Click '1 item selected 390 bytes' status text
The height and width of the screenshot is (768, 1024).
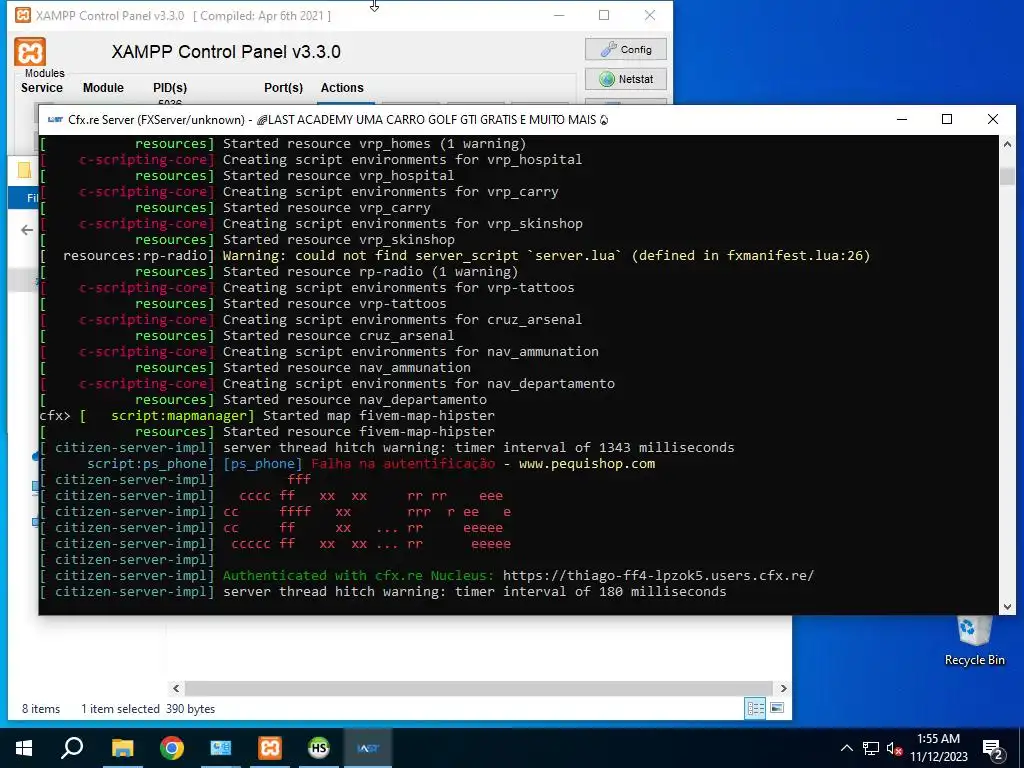(148, 709)
